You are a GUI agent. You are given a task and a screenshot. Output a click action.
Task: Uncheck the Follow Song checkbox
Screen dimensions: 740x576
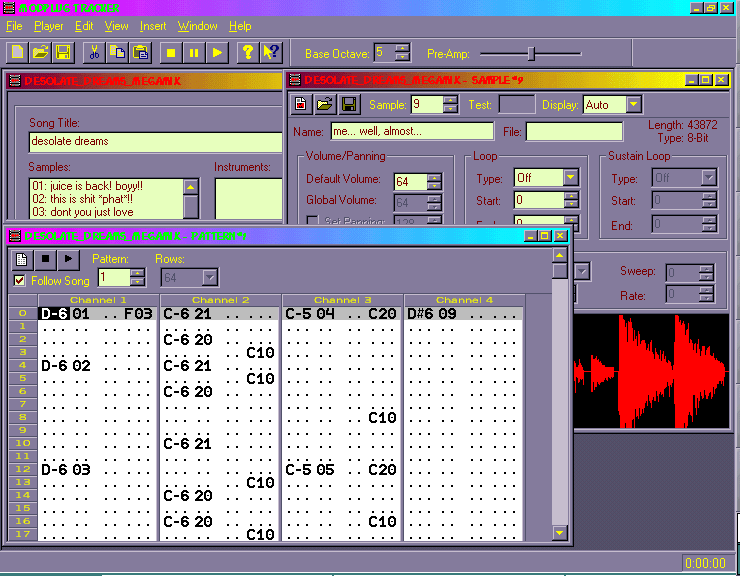click(20, 281)
